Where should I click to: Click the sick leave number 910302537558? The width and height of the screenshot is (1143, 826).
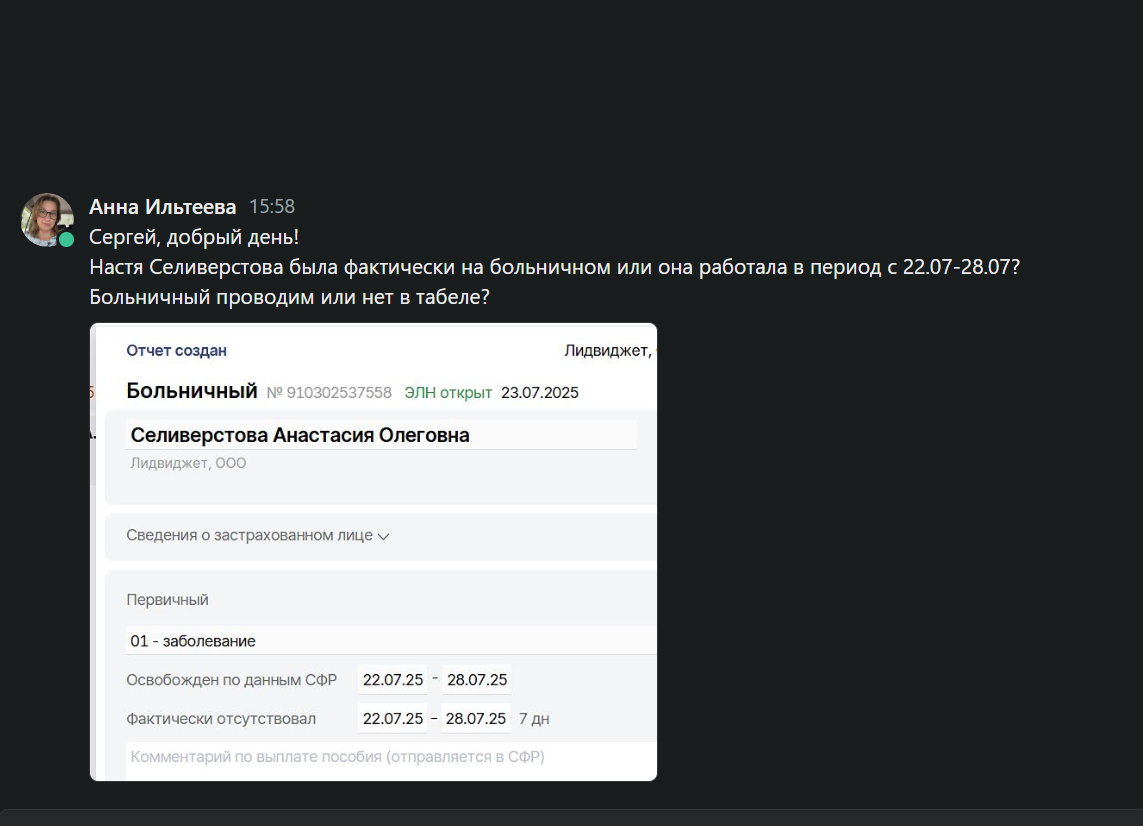pos(329,393)
